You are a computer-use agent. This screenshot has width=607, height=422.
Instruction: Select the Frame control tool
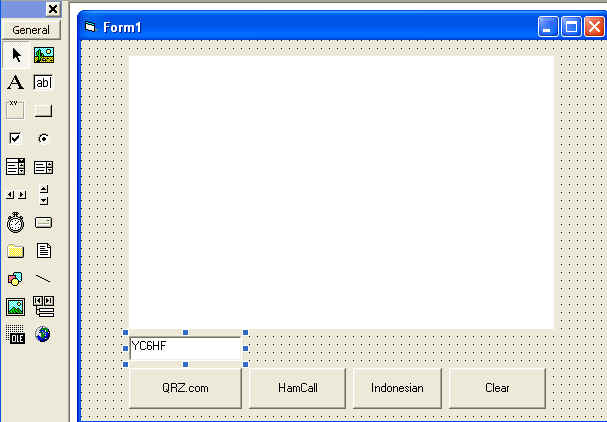[x=15, y=110]
